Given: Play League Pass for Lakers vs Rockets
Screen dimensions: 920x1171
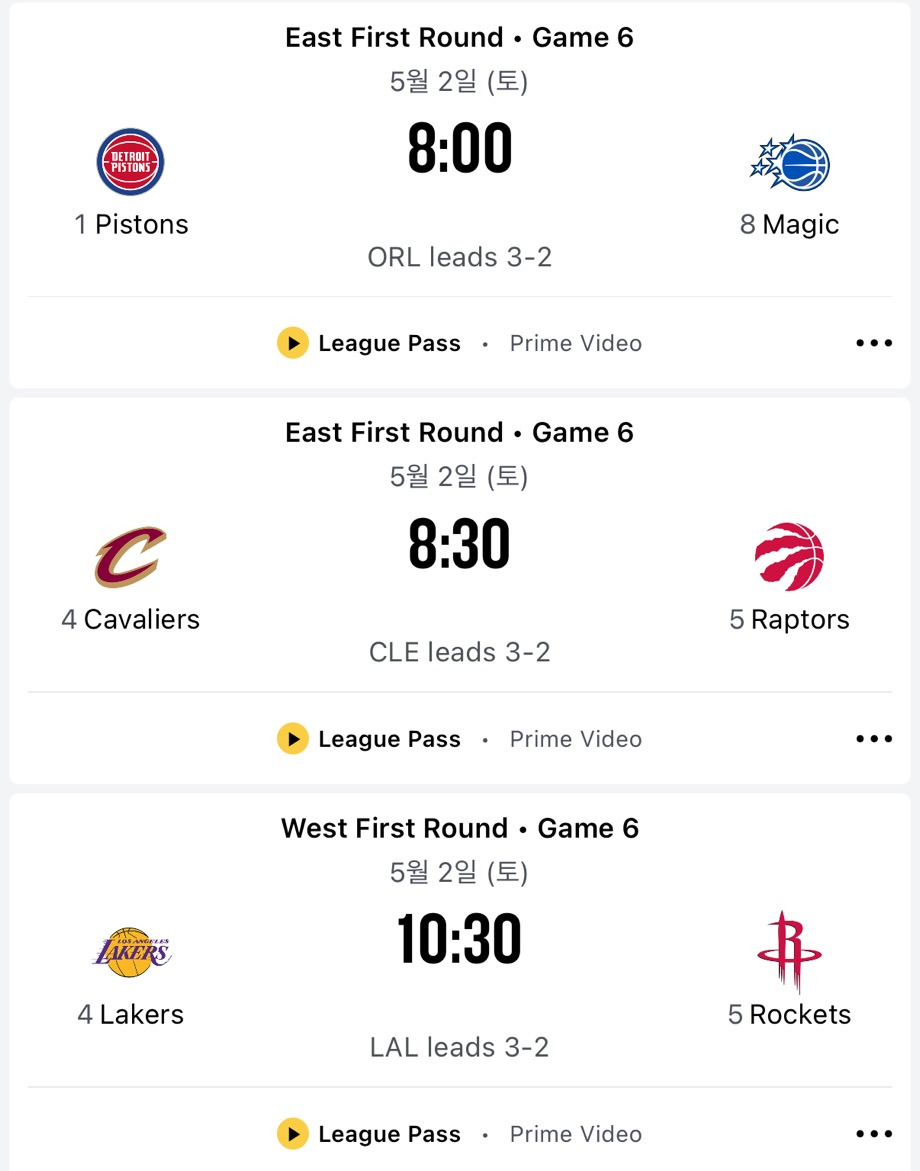Looking at the screenshot, I should click(x=369, y=1134).
